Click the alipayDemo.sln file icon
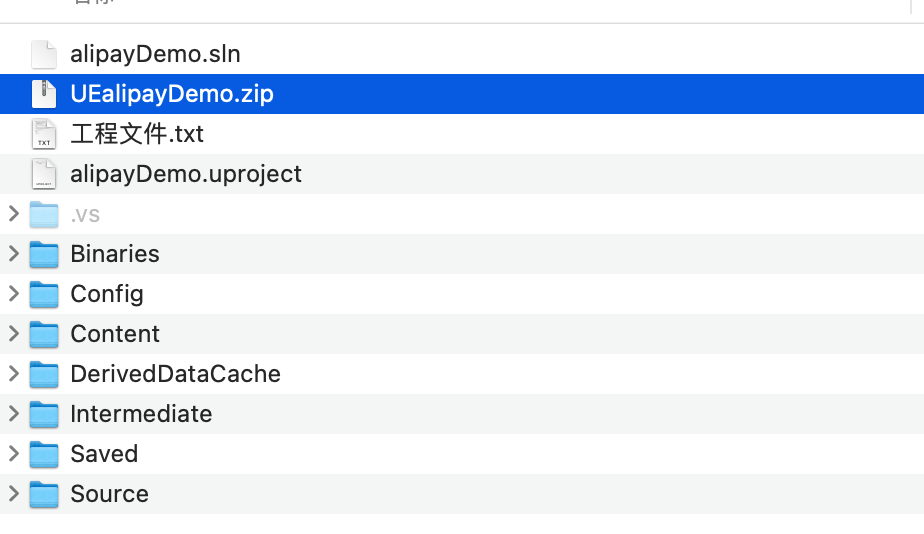The height and width of the screenshot is (534, 924). (x=44, y=54)
